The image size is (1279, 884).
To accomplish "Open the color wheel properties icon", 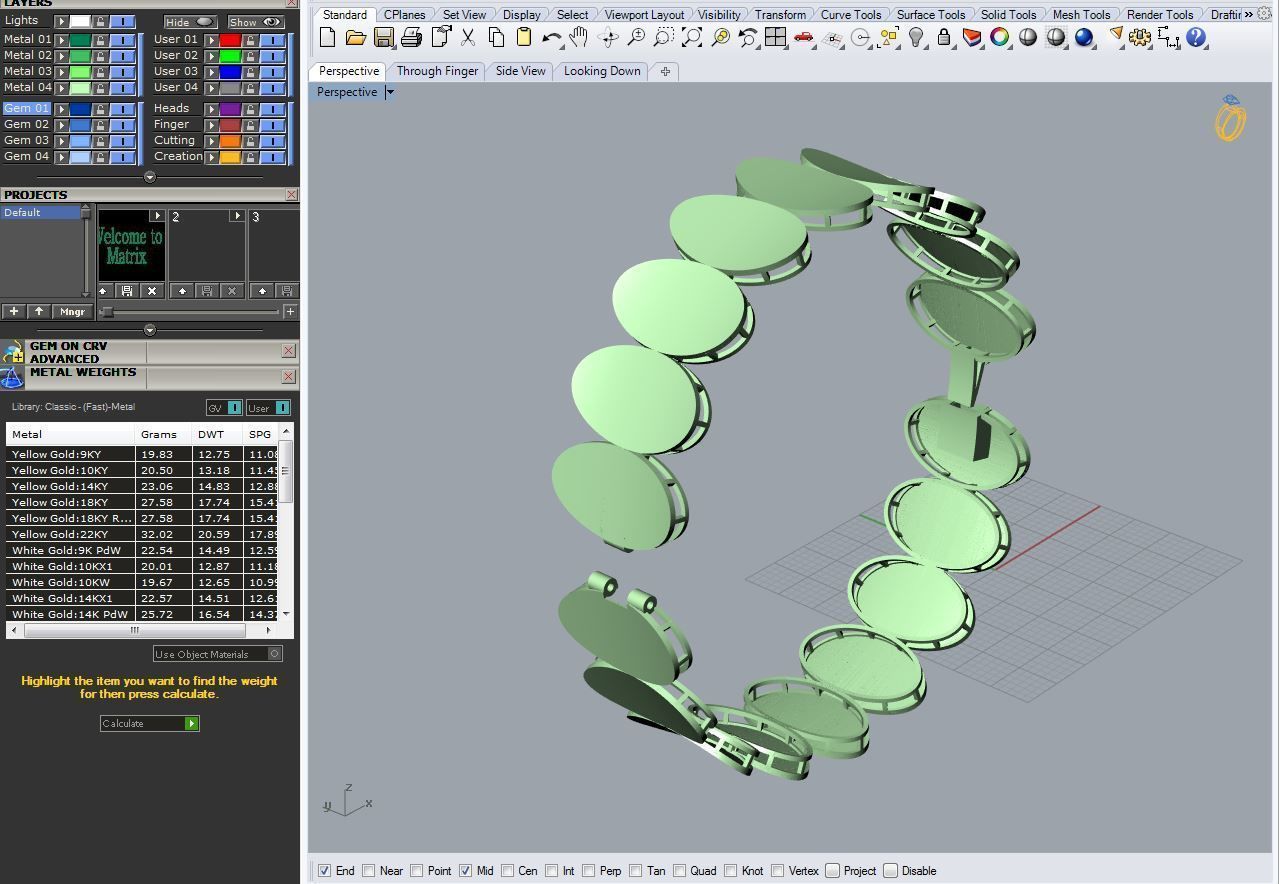I will [x=1000, y=38].
